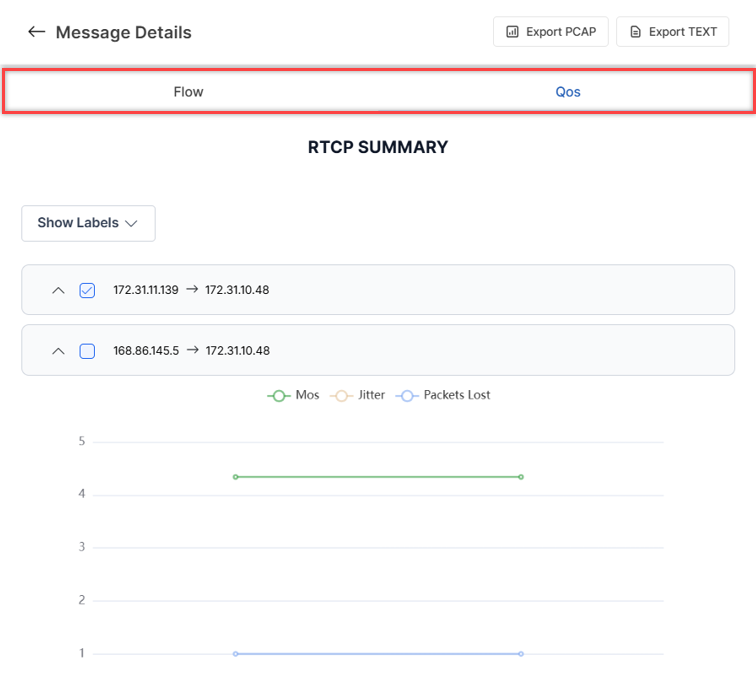This screenshot has width=756, height=691.
Task: Select the Qos tab
Action: click(568, 92)
